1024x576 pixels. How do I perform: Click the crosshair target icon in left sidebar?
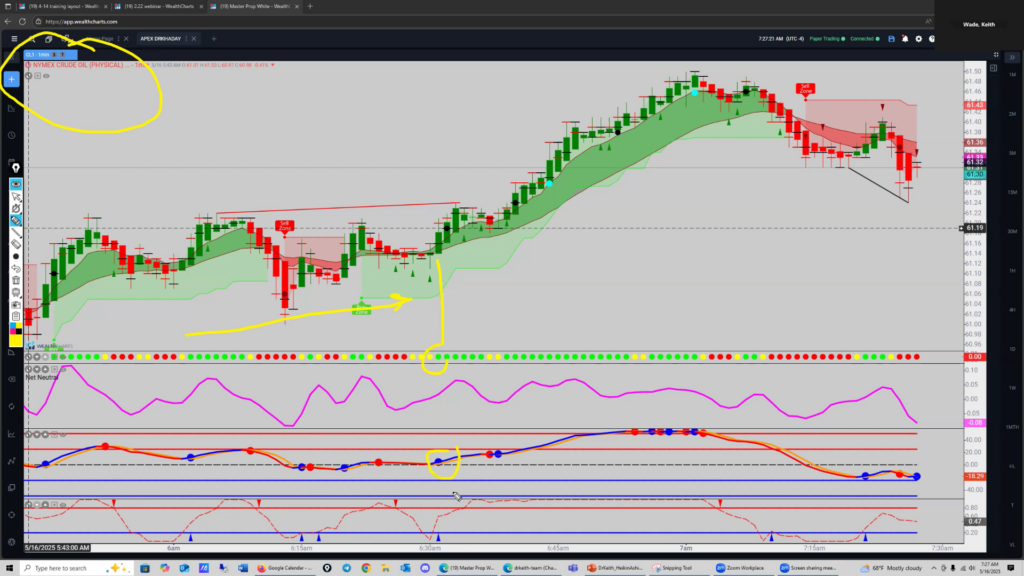pyautogui.click(x=12, y=515)
